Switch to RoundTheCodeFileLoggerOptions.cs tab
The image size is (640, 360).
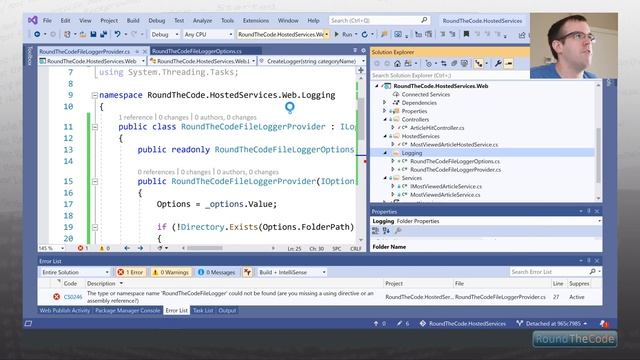(x=197, y=51)
